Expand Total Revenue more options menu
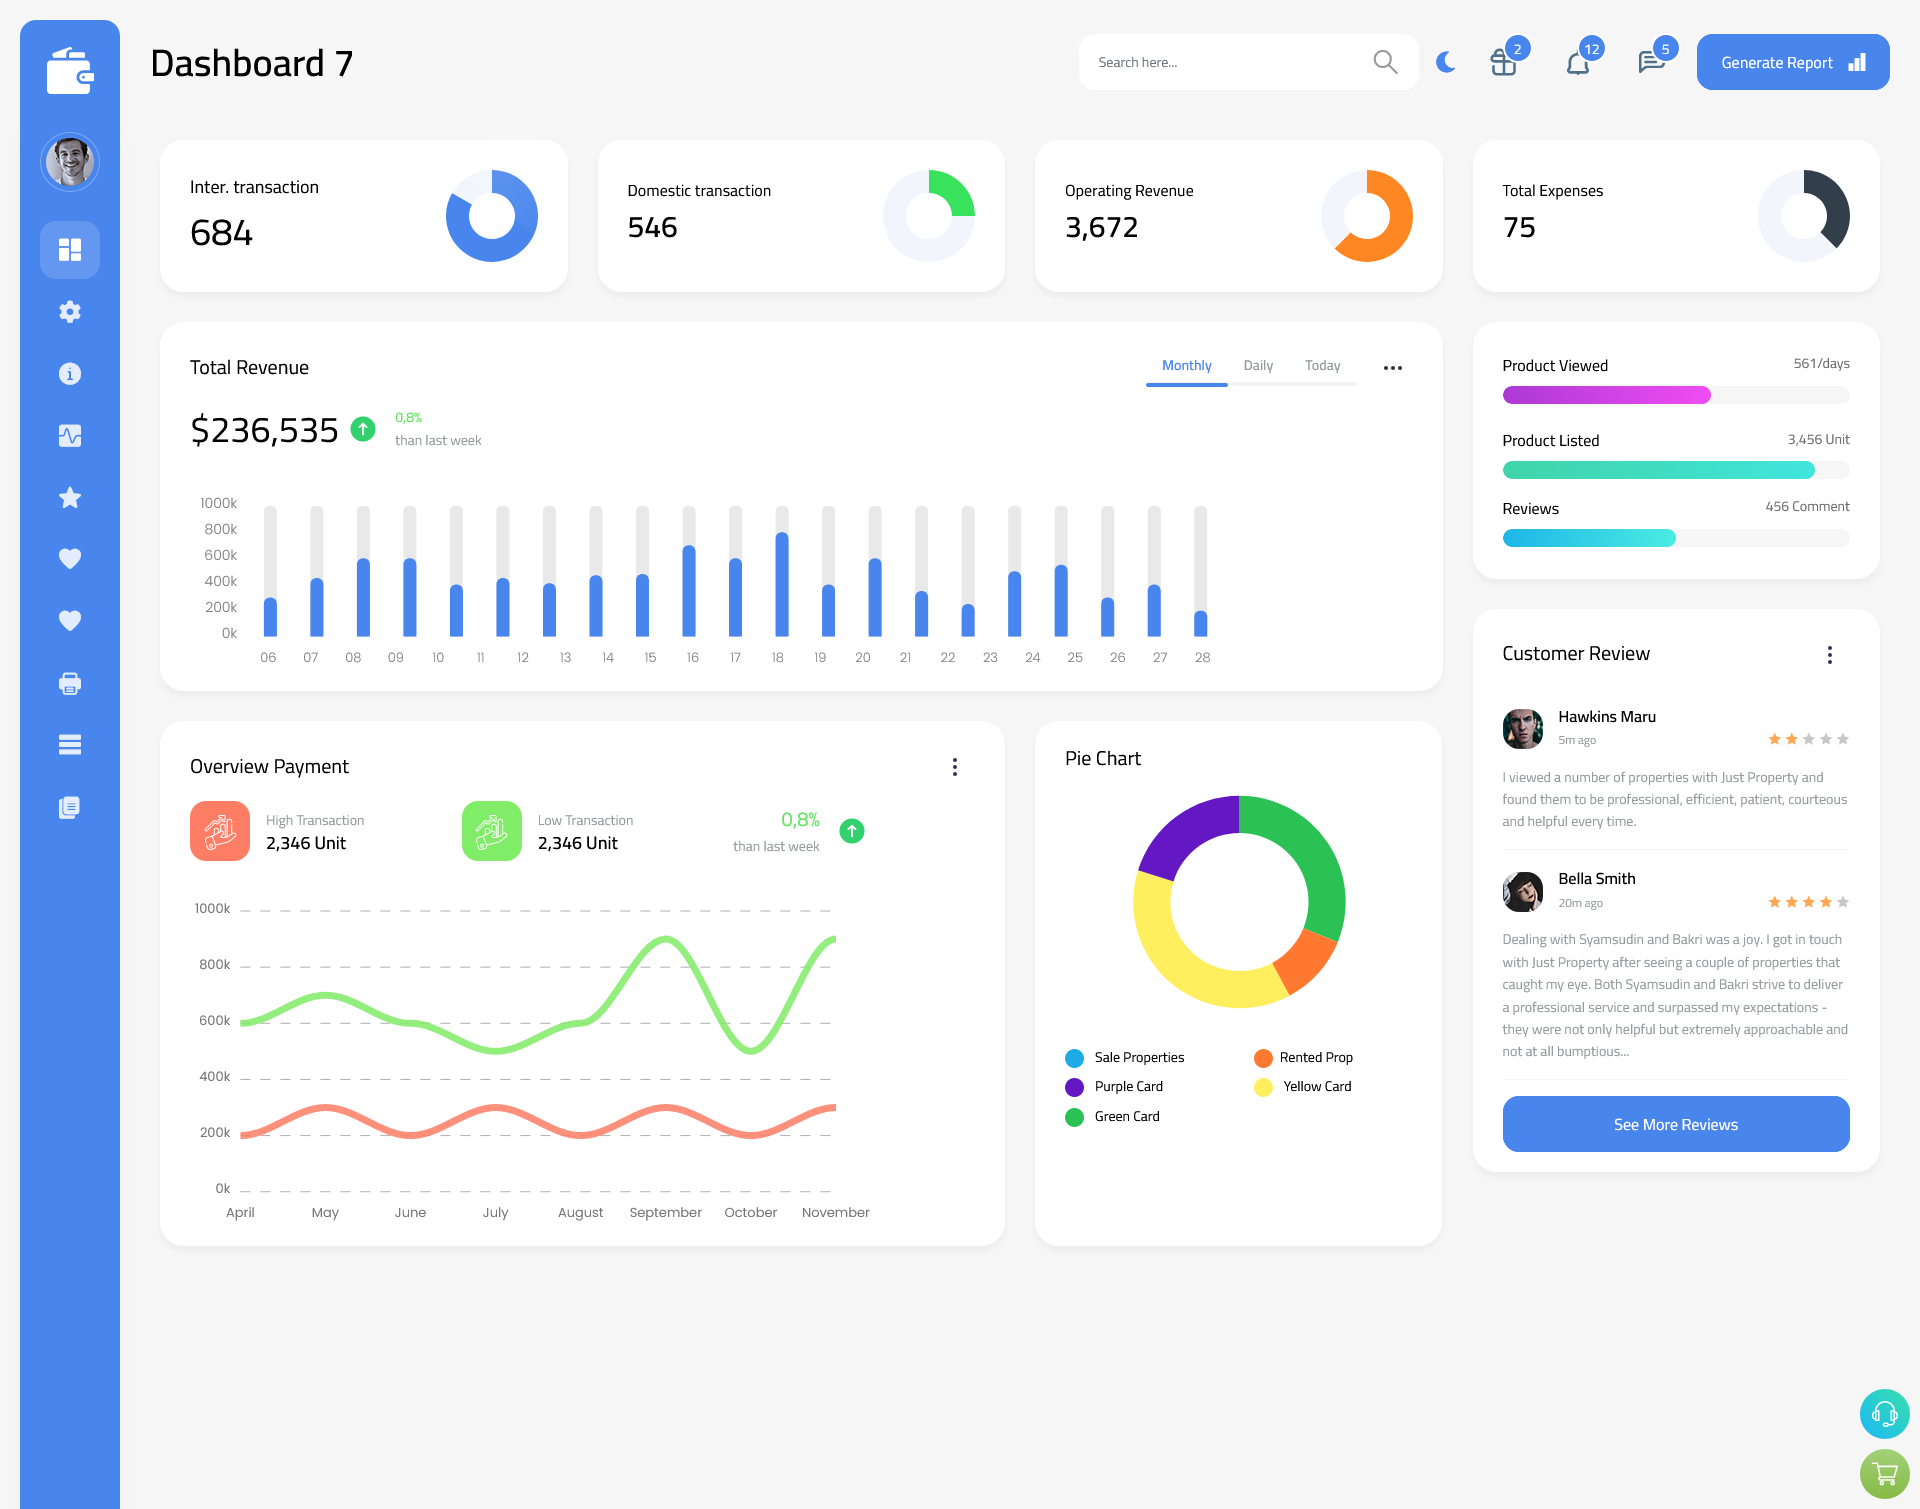The height and width of the screenshot is (1509, 1920). click(x=1393, y=366)
